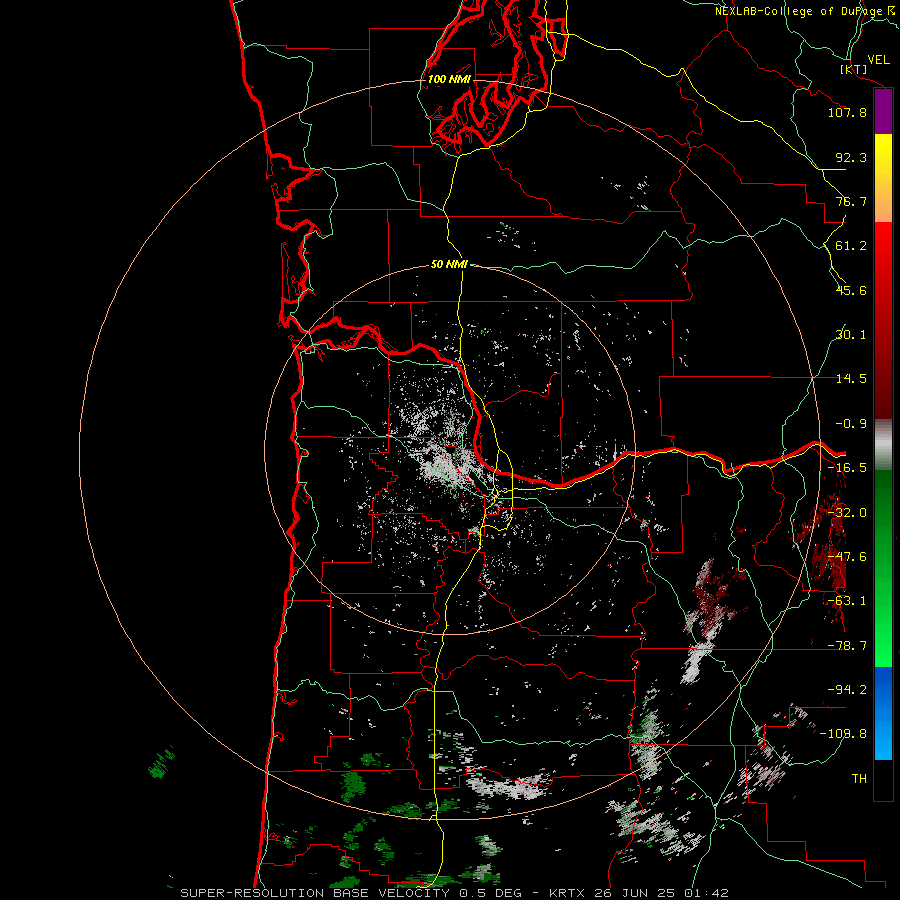The height and width of the screenshot is (900, 900).
Task: Click the 100 NMI range ring label
Action: coord(449,79)
